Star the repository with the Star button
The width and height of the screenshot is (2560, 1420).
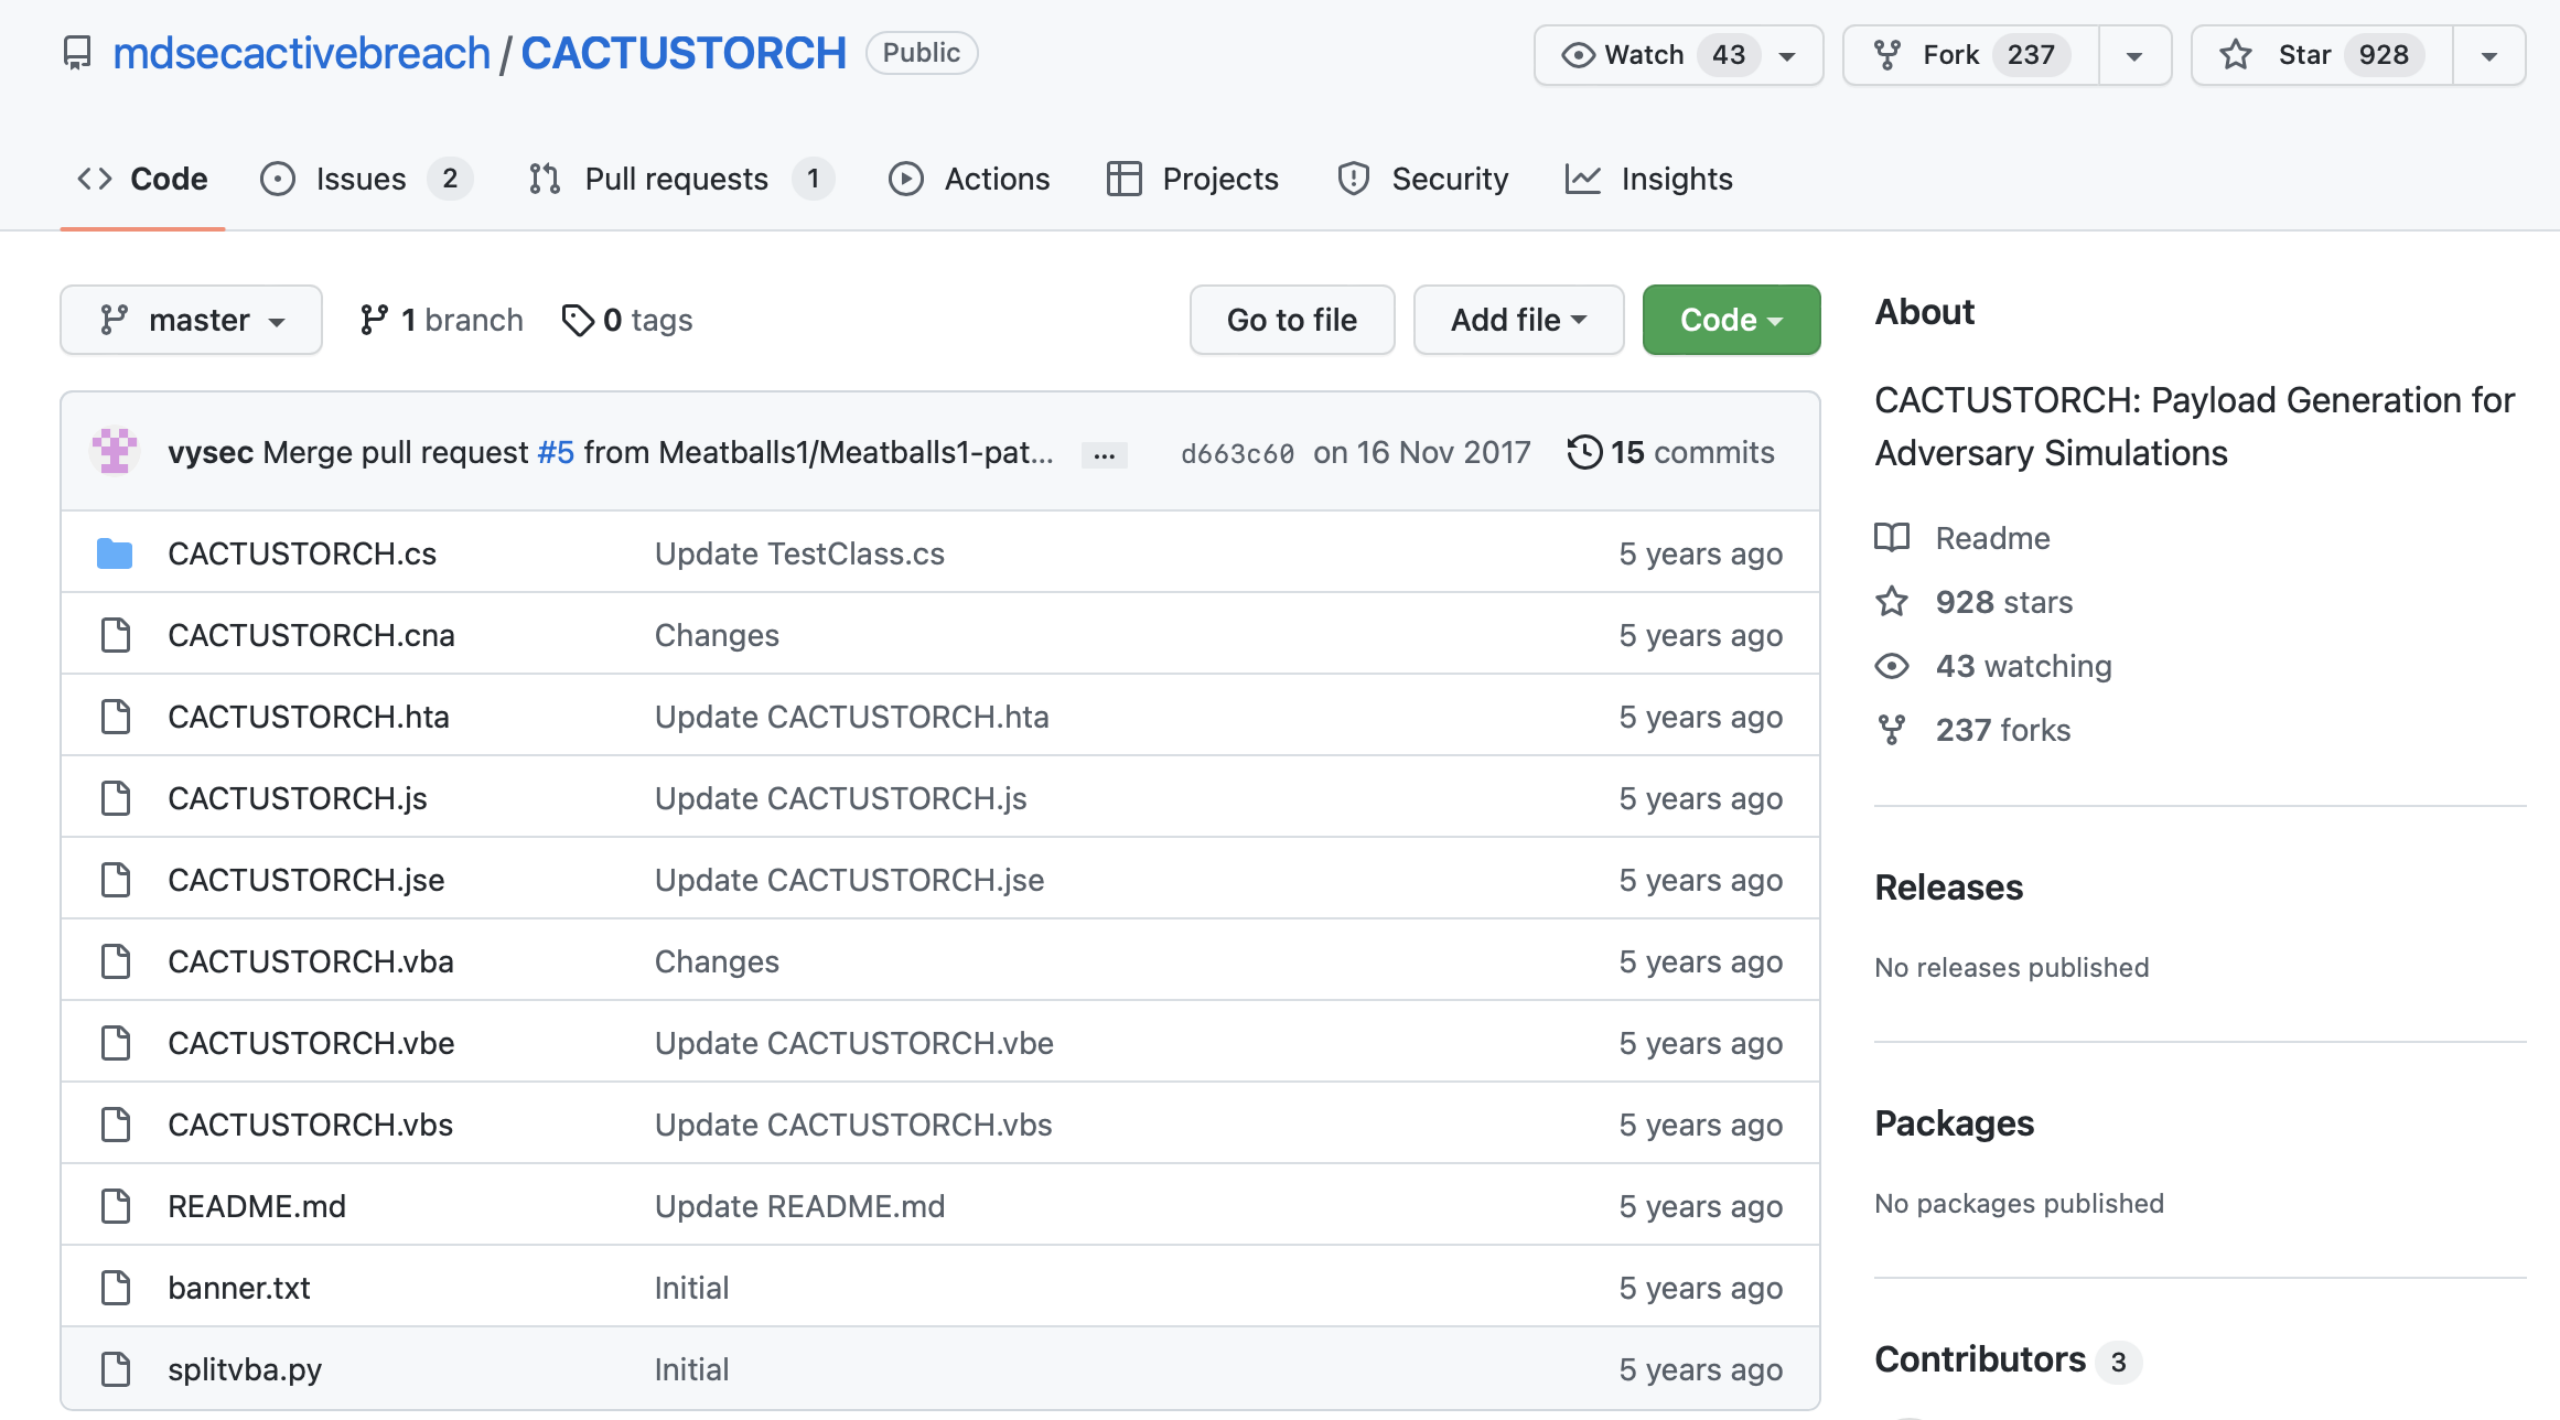pos(2322,56)
